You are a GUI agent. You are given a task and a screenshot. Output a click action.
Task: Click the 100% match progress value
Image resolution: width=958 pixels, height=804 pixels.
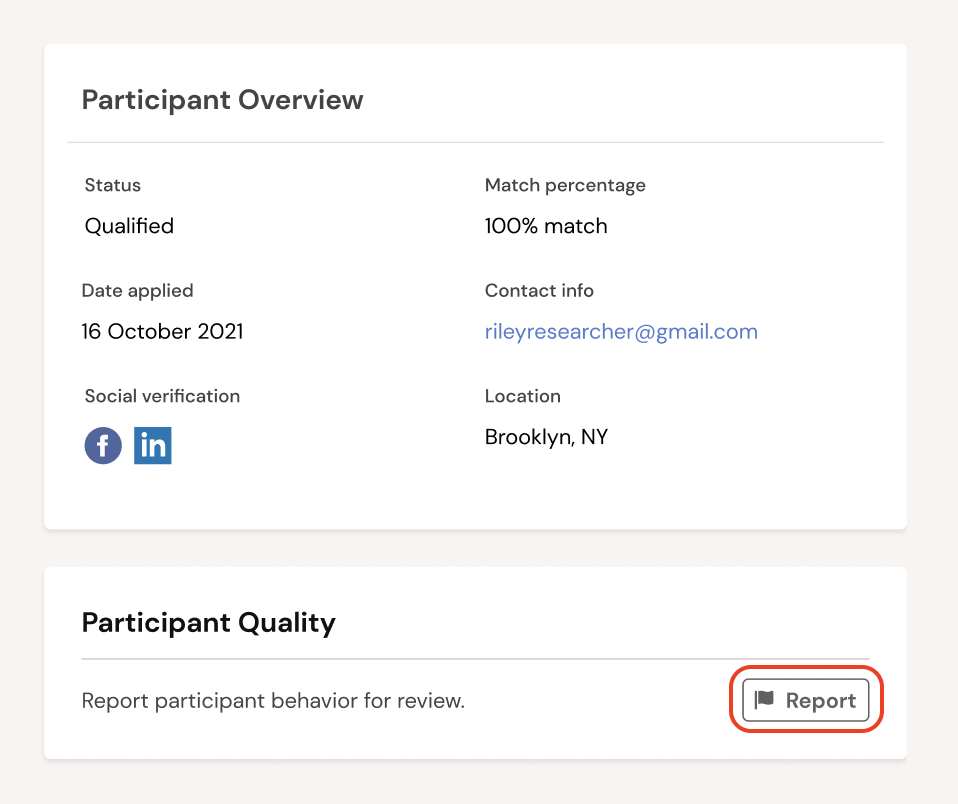click(x=546, y=226)
